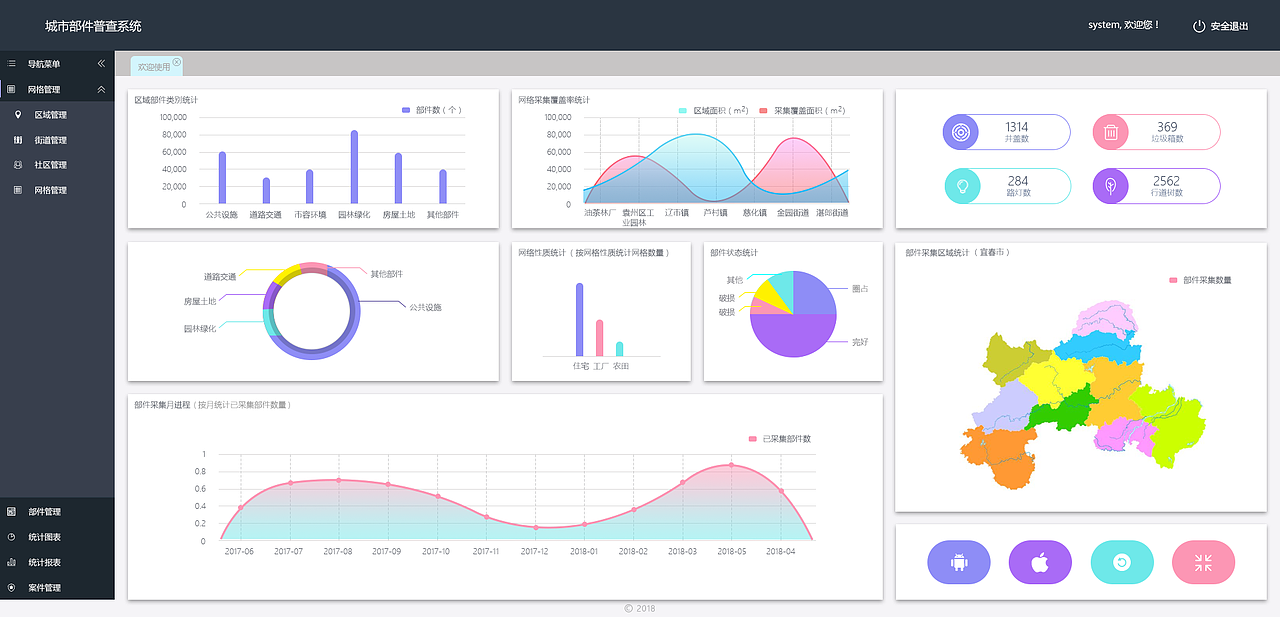Collapse sidebar with double-left chevron
Viewport: 1280px width, 617px height.
(x=101, y=64)
